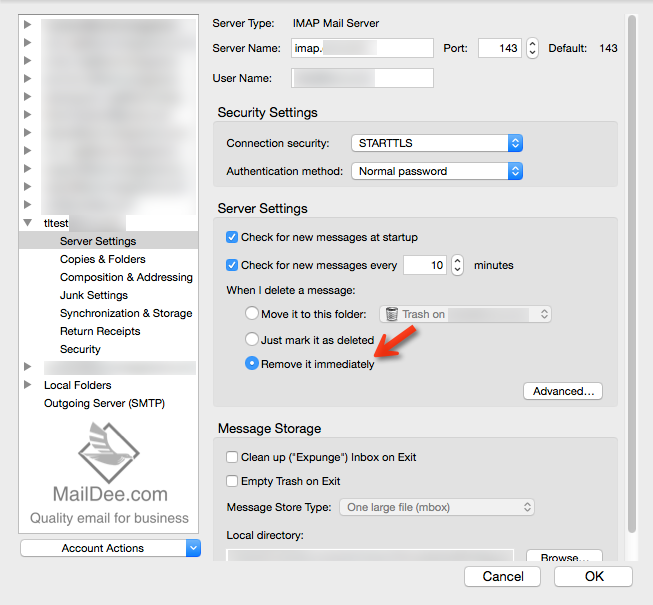Select Server Settings in sidebar

[98, 241]
